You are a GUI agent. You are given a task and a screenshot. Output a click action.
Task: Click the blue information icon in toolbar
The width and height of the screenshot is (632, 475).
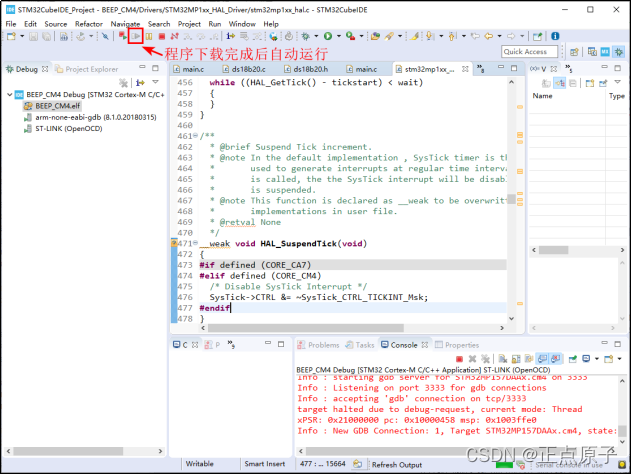pos(555,36)
